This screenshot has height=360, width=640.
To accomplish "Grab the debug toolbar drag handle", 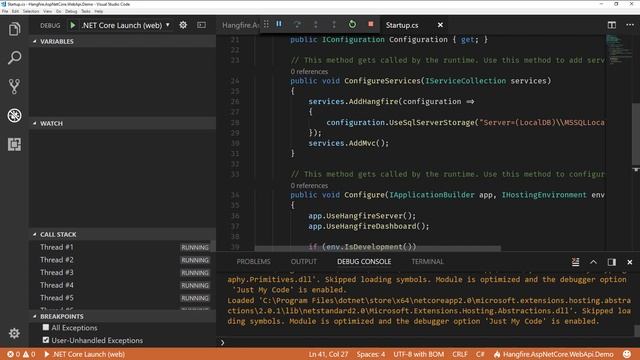I will coord(266,24).
